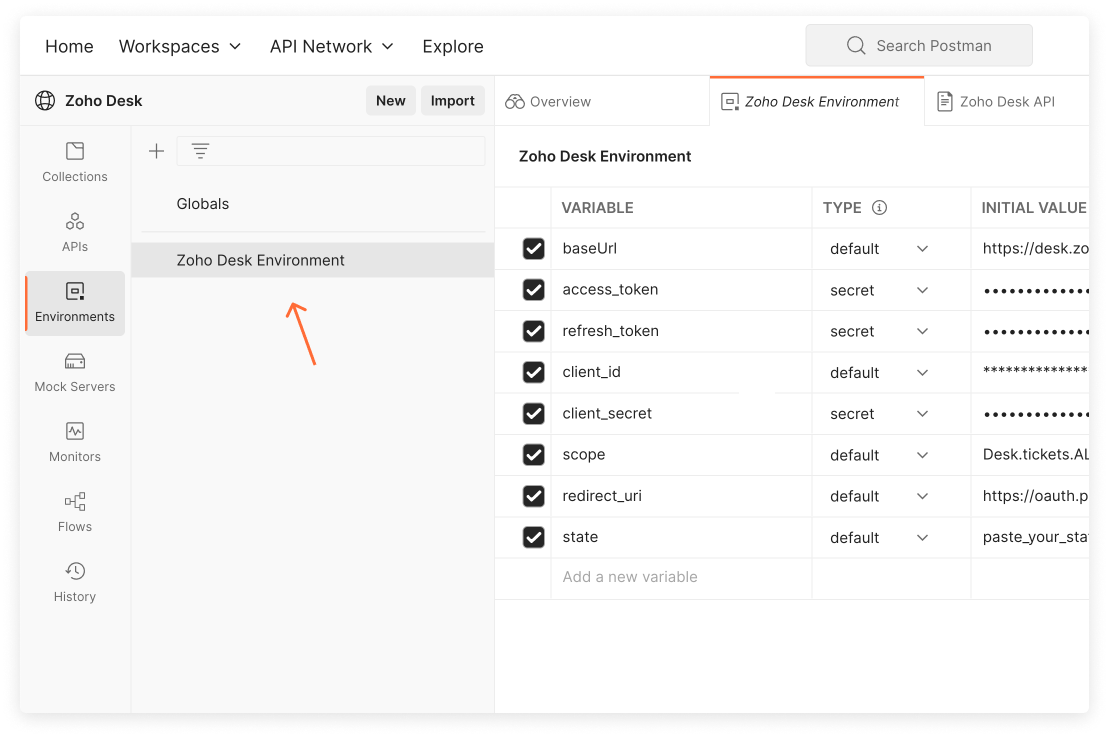The height and width of the screenshot is (737, 1109).
Task: Click the access_token variable name cell
Action: tap(681, 289)
